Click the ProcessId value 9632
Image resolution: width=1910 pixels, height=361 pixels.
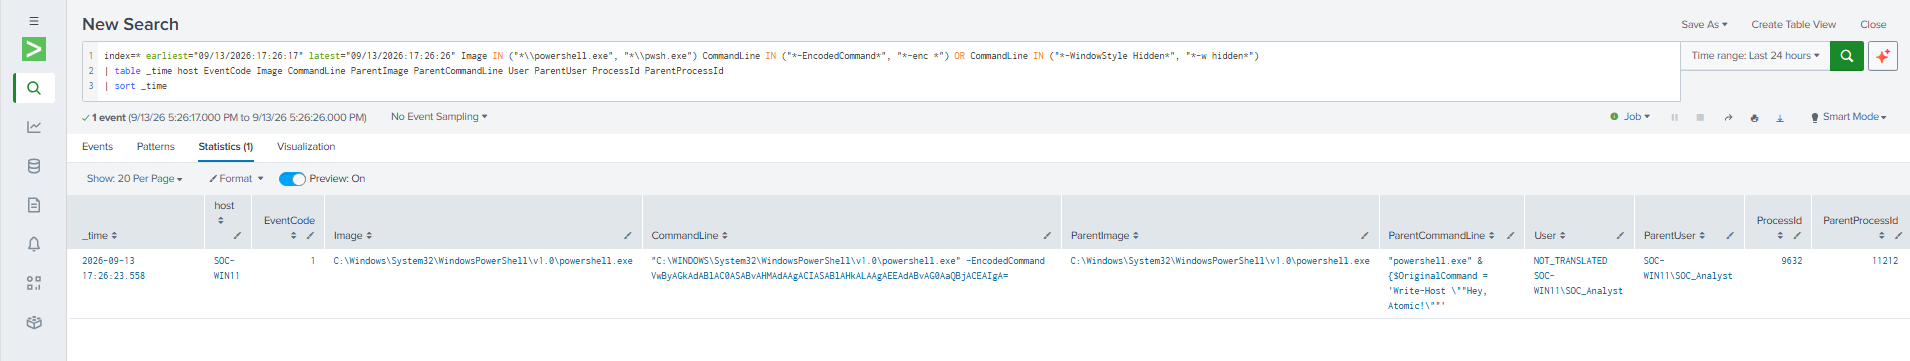coord(1791,261)
